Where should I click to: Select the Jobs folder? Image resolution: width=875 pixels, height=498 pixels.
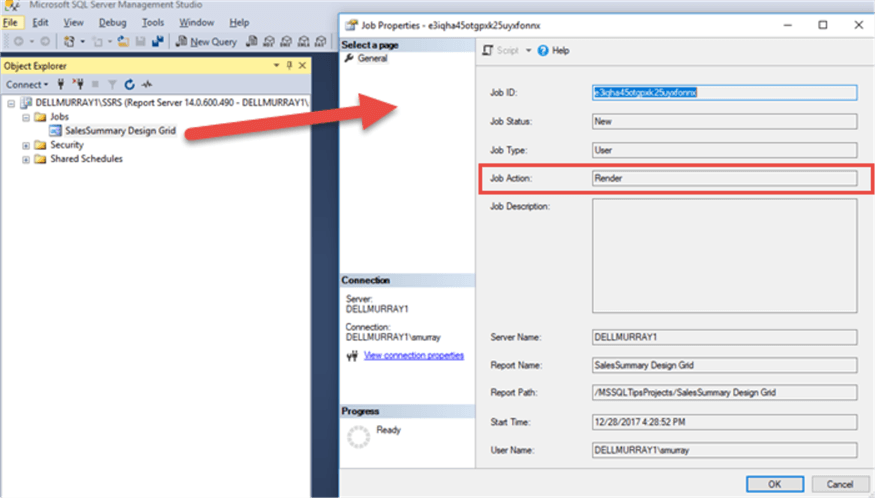[x=59, y=117]
